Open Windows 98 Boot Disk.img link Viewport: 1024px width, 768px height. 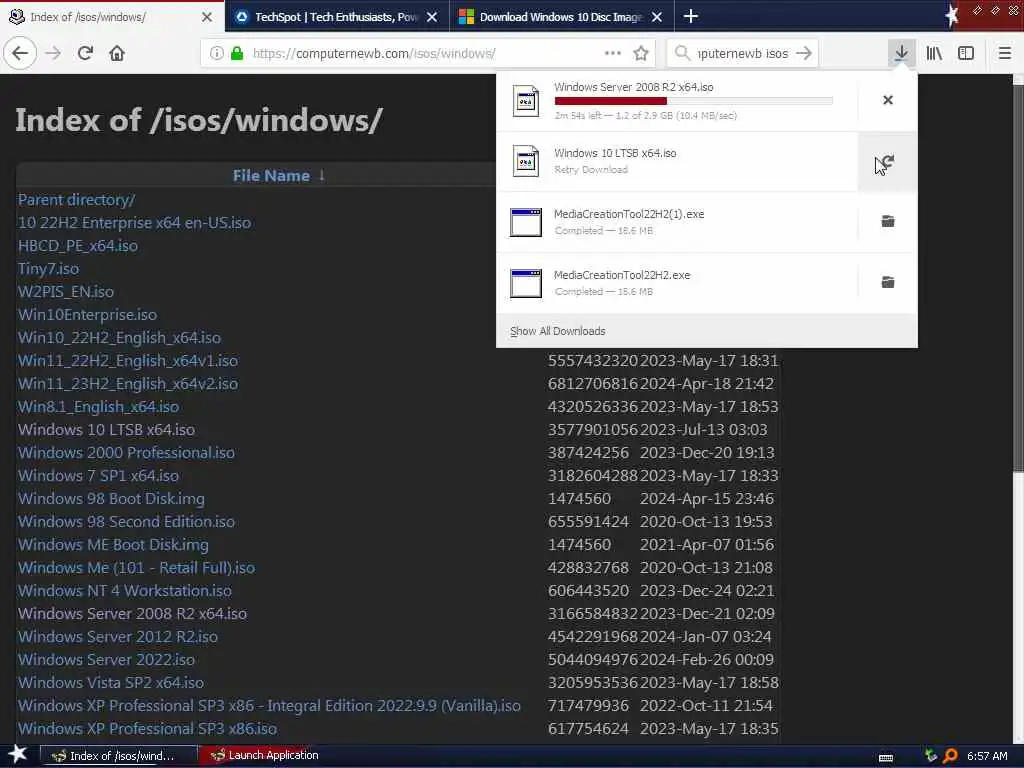click(111, 498)
